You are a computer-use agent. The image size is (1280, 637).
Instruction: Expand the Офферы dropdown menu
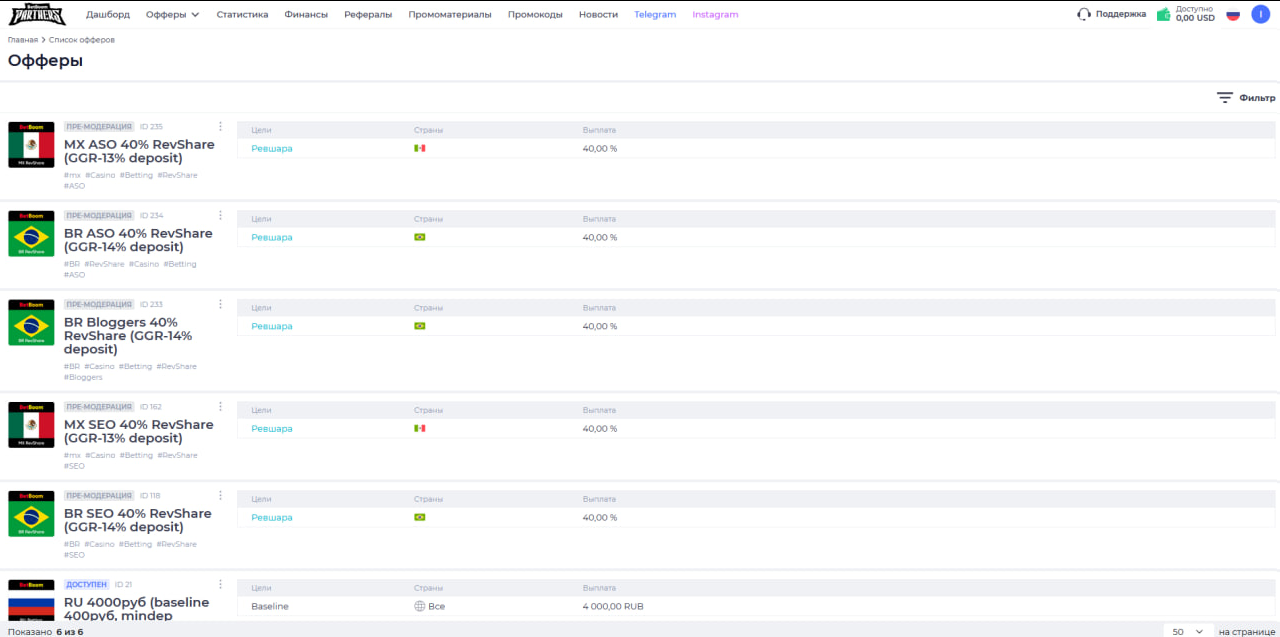click(x=172, y=15)
